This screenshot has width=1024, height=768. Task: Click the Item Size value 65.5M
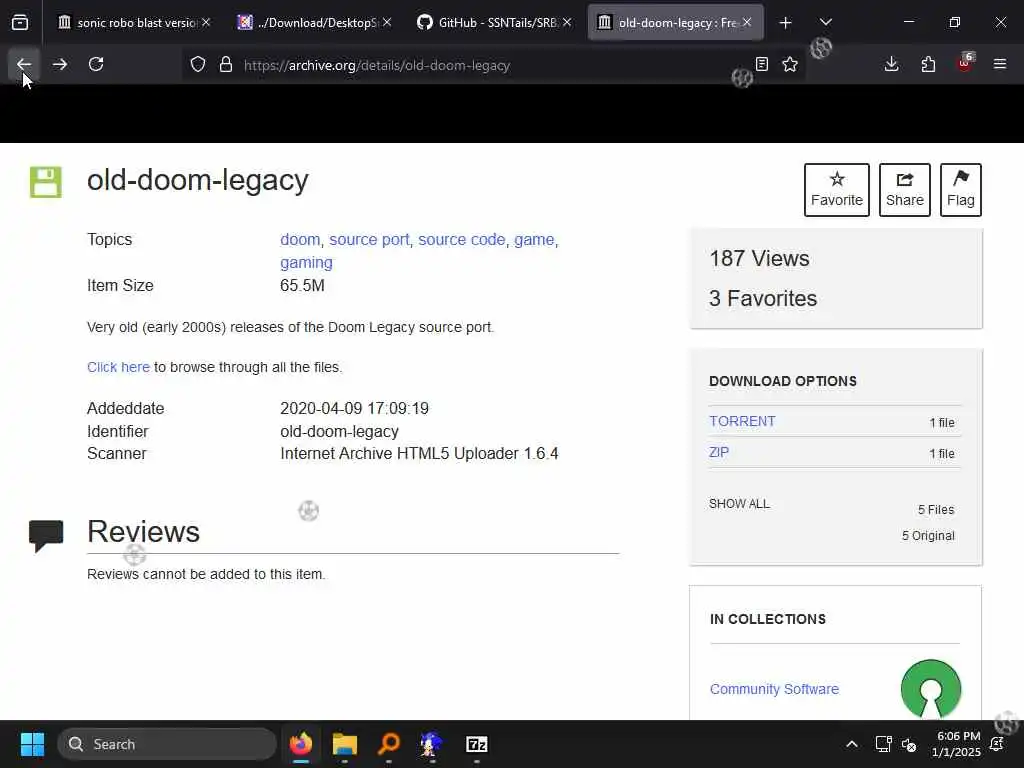pos(302,285)
